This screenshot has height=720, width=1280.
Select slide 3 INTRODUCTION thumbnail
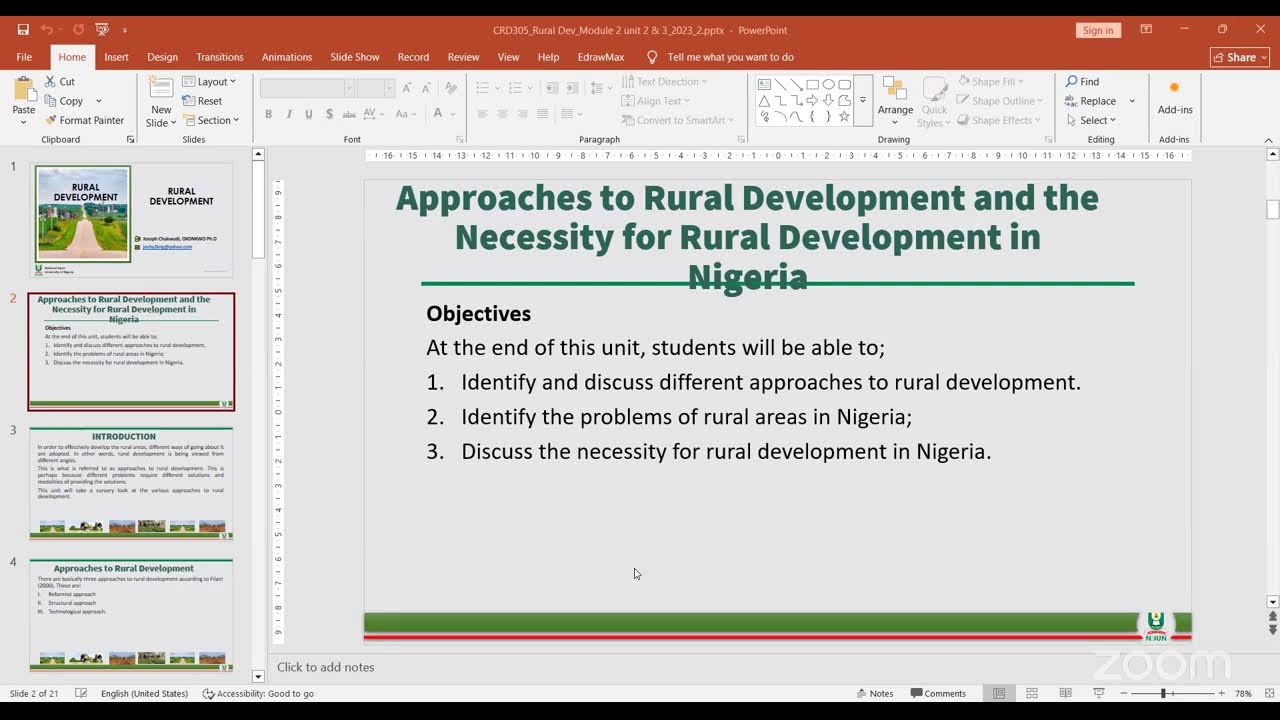(131, 483)
